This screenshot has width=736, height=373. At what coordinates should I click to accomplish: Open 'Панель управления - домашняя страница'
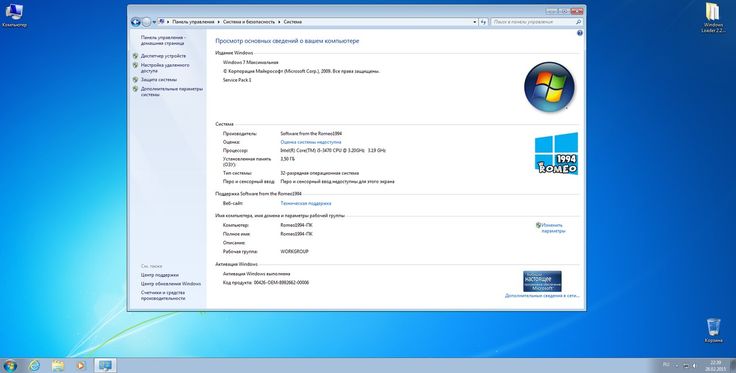coord(163,40)
